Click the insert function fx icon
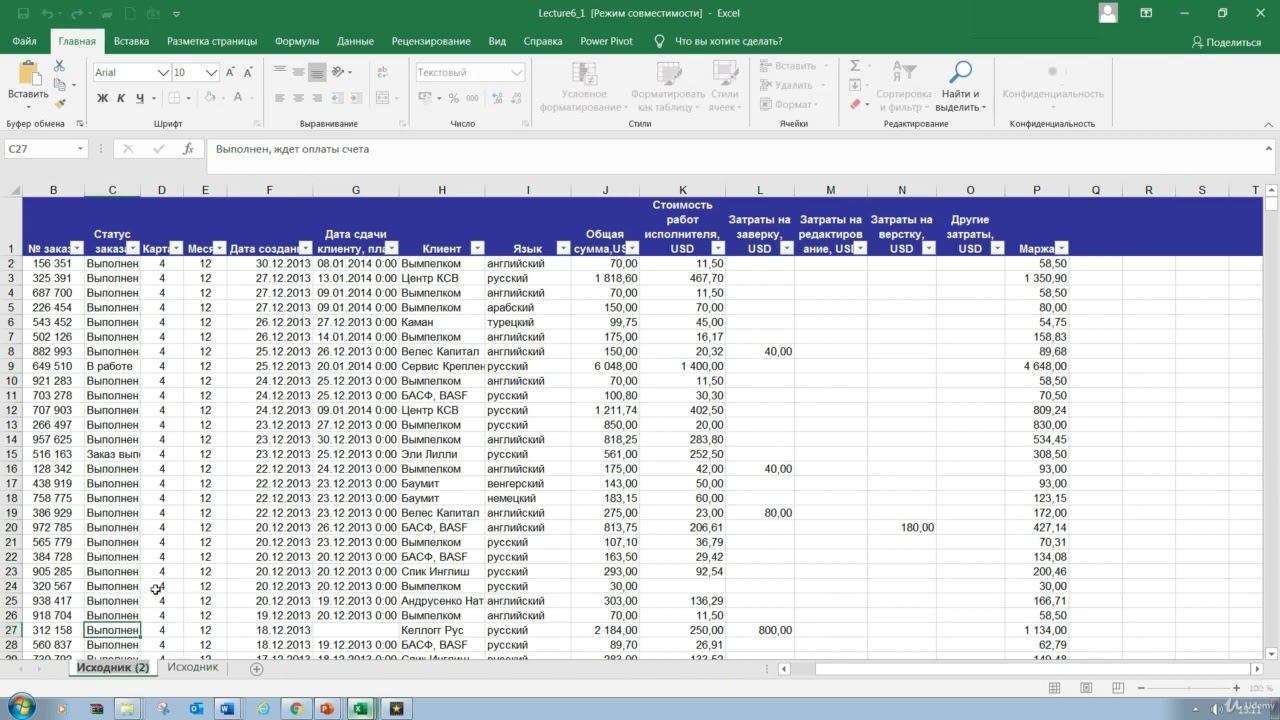Image resolution: width=1280 pixels, height=720 pixels. tap(188, 149)
